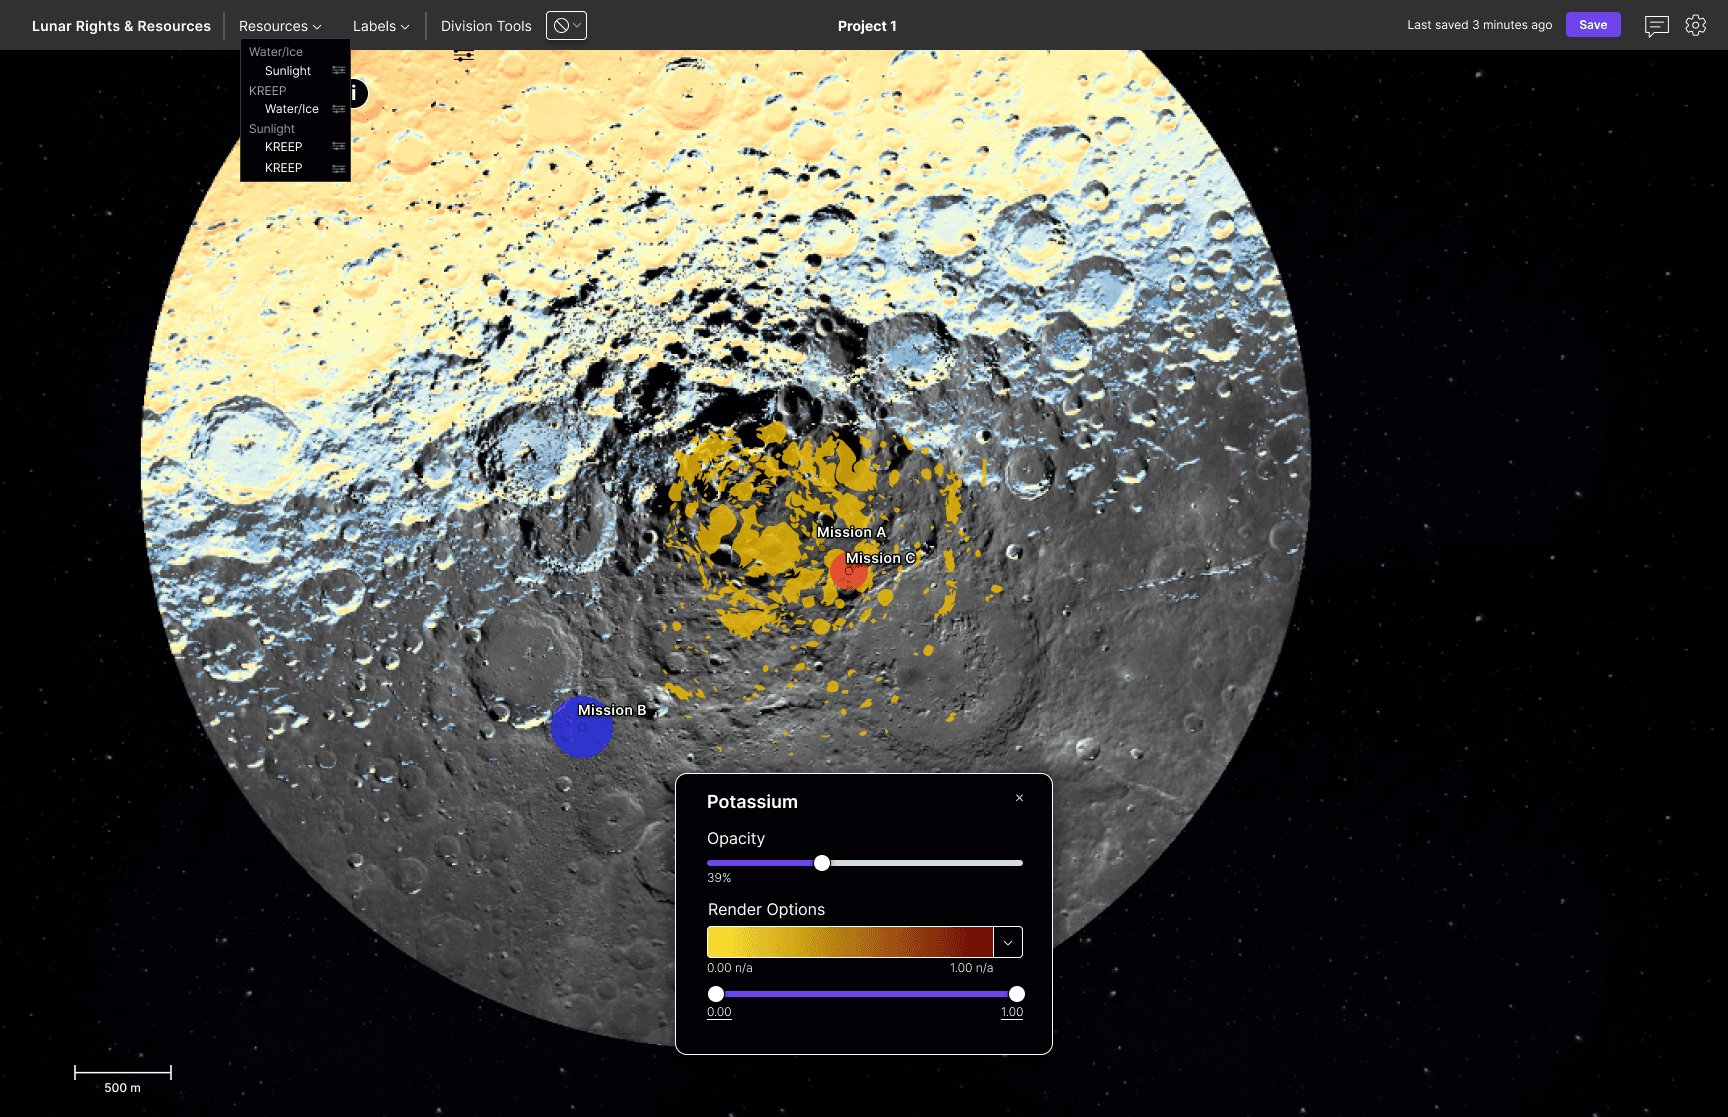1728x1117 pixels.
Task: Edit the minimum value 0.00 field
Action: [719, 1012]
